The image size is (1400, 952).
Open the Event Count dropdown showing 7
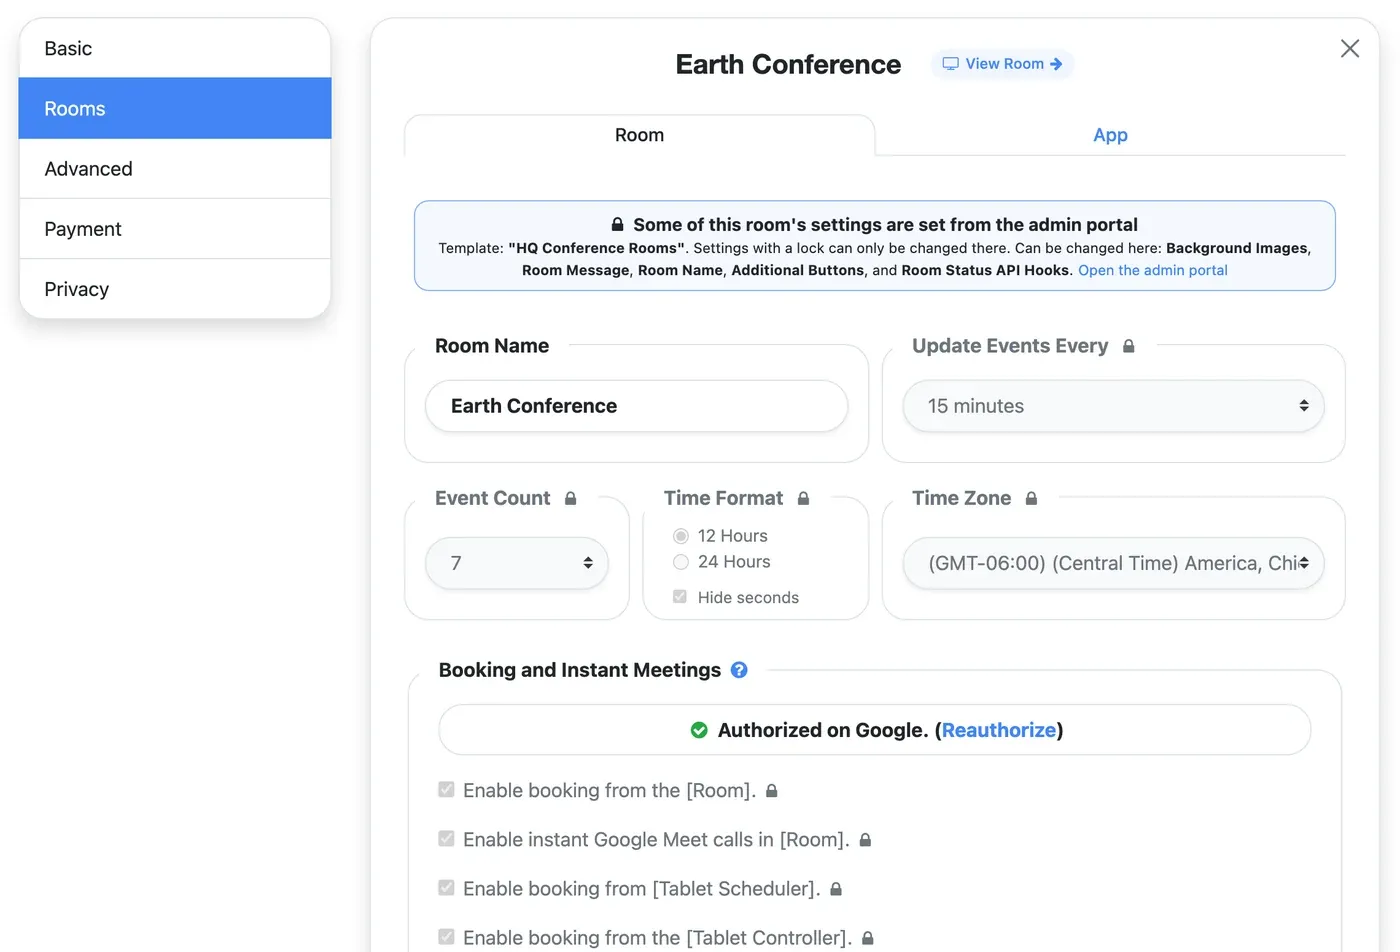point(517,563)
